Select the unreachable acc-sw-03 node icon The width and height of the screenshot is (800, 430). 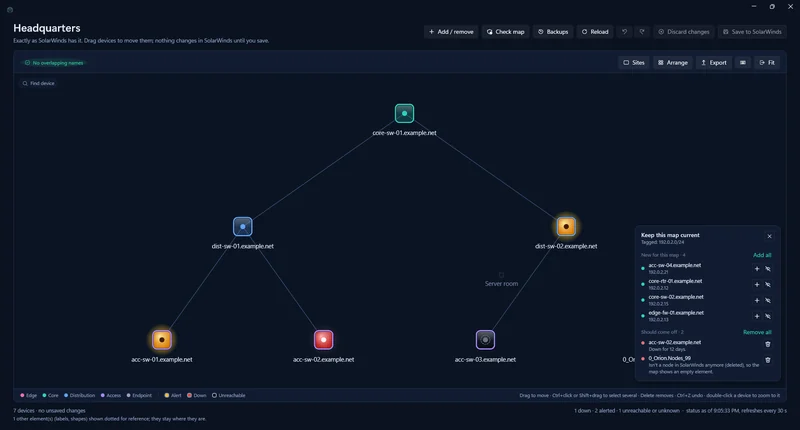click(x=485, y=340)
